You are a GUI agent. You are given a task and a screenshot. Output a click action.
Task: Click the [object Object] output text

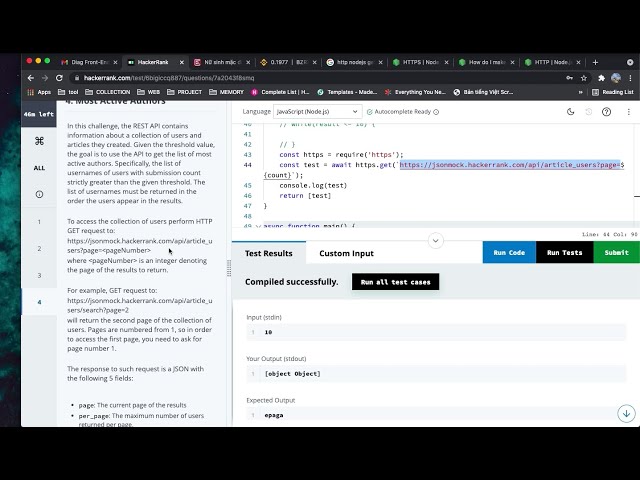click(x=292, y=373)
